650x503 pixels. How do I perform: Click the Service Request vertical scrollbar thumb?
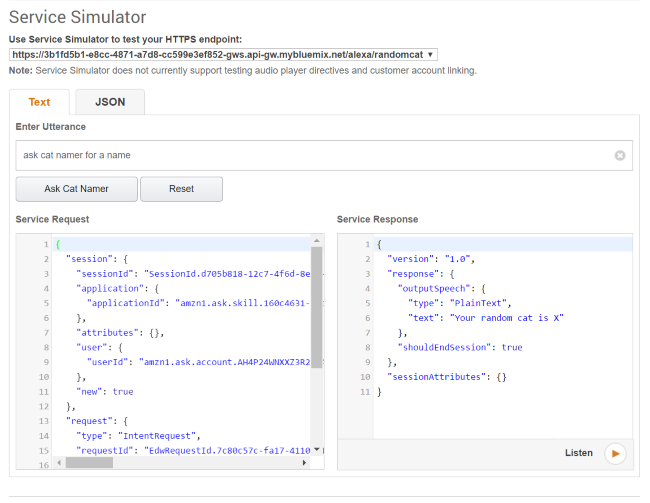pos(317,307)
